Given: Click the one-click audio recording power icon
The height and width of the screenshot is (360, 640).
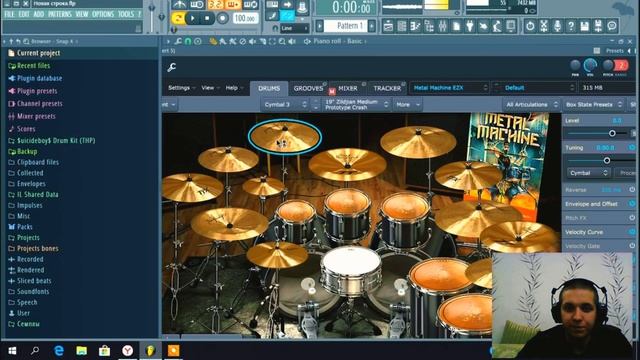Looking at the screenshot, I should pos(530,27).
